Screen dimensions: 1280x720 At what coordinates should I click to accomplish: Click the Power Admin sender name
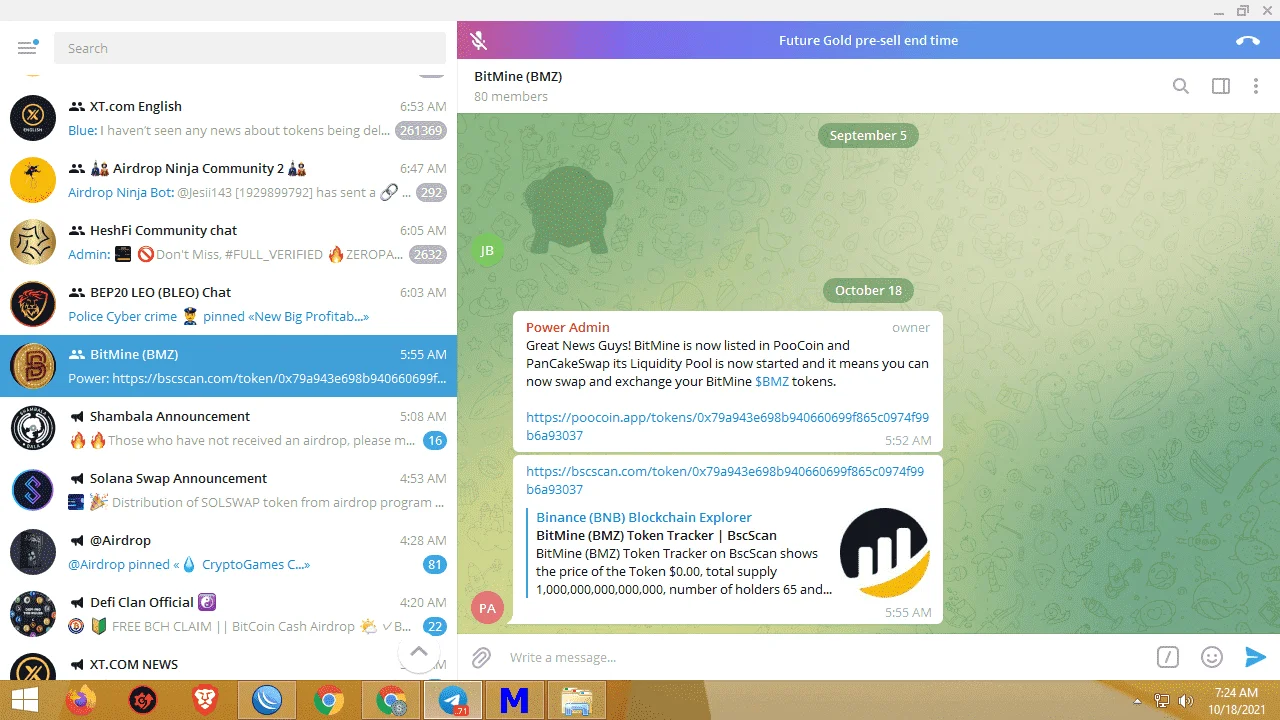(568, 327)
